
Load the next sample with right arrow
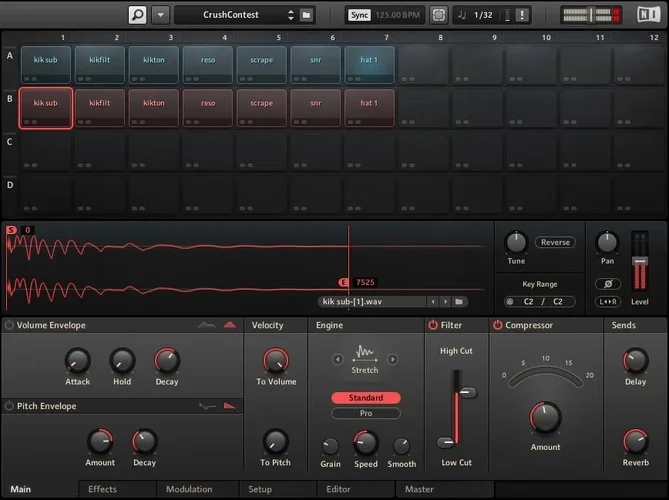[x=444, y=301]
